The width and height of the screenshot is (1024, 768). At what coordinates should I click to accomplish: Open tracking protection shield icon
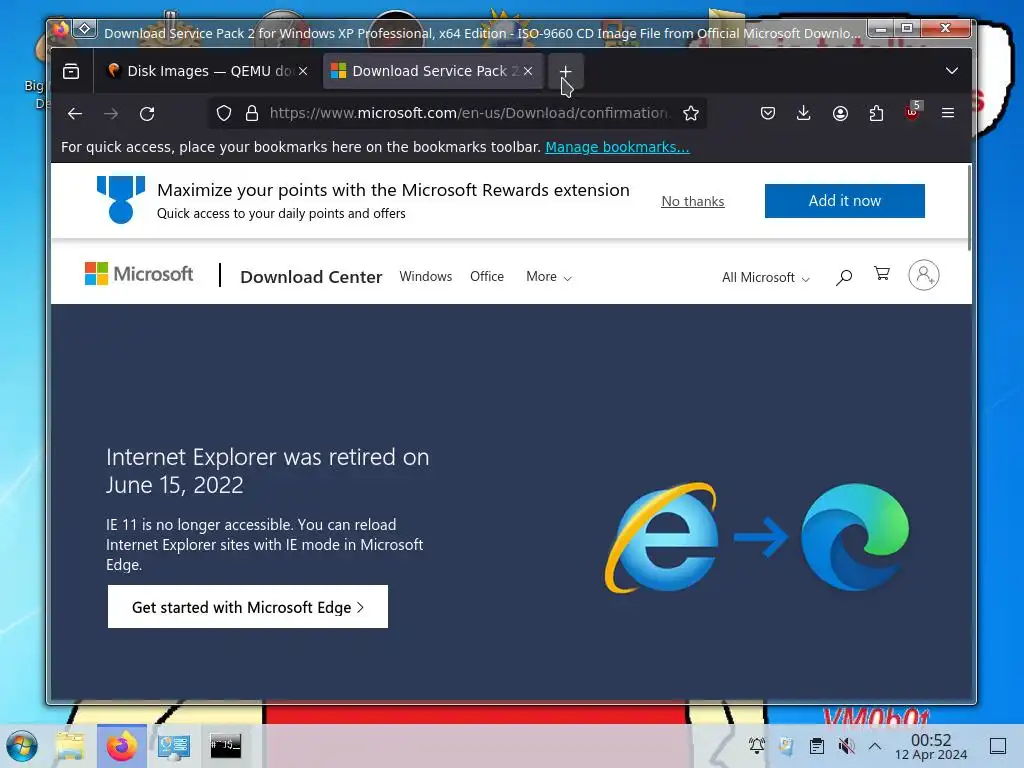tap(224, 114)
